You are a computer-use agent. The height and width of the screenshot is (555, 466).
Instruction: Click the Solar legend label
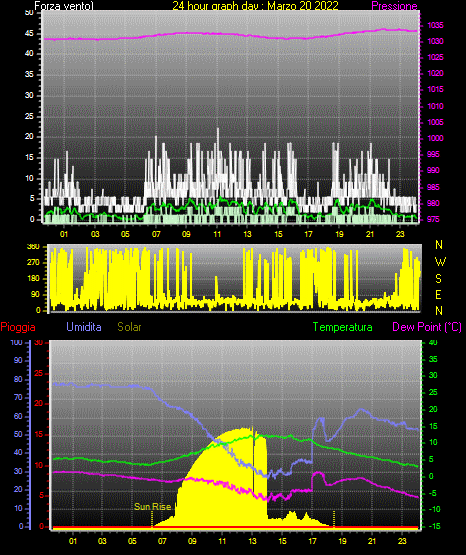[x=129, y=327]
